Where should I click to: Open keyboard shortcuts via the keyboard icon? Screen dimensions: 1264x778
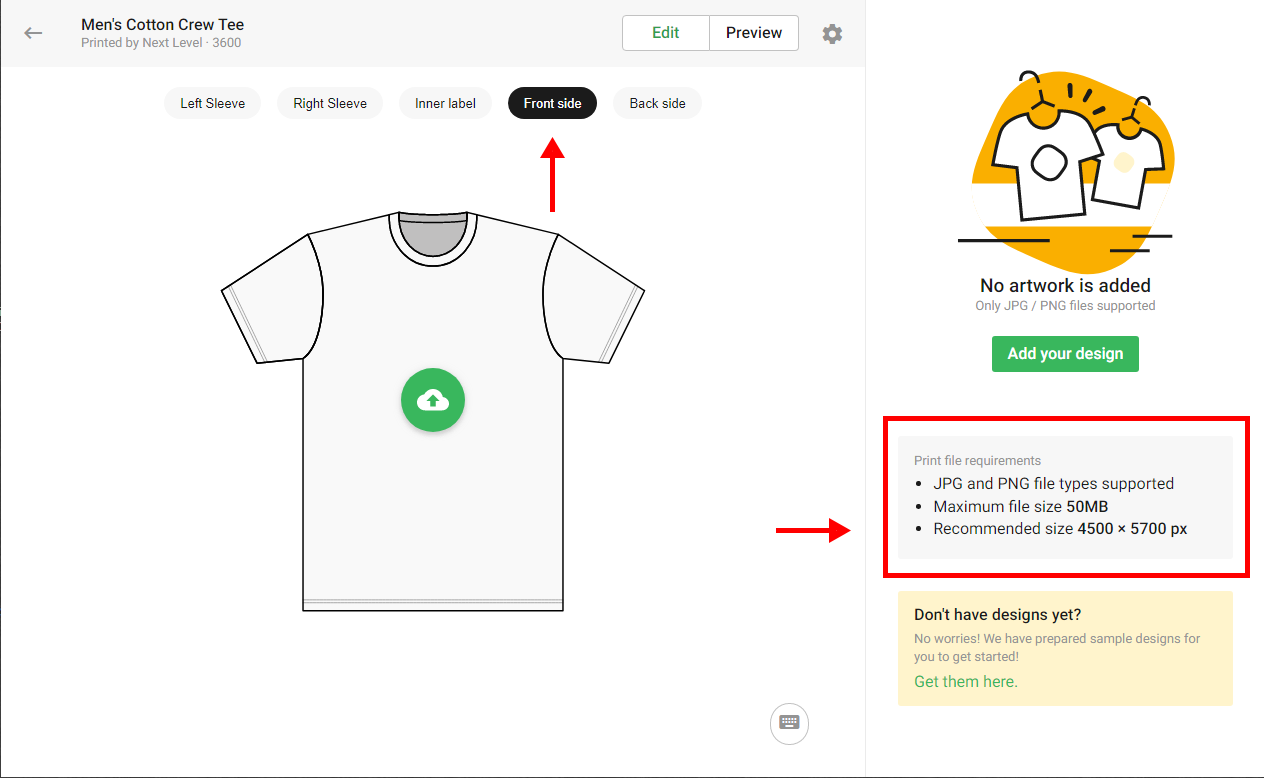click(x=789, y=723)
